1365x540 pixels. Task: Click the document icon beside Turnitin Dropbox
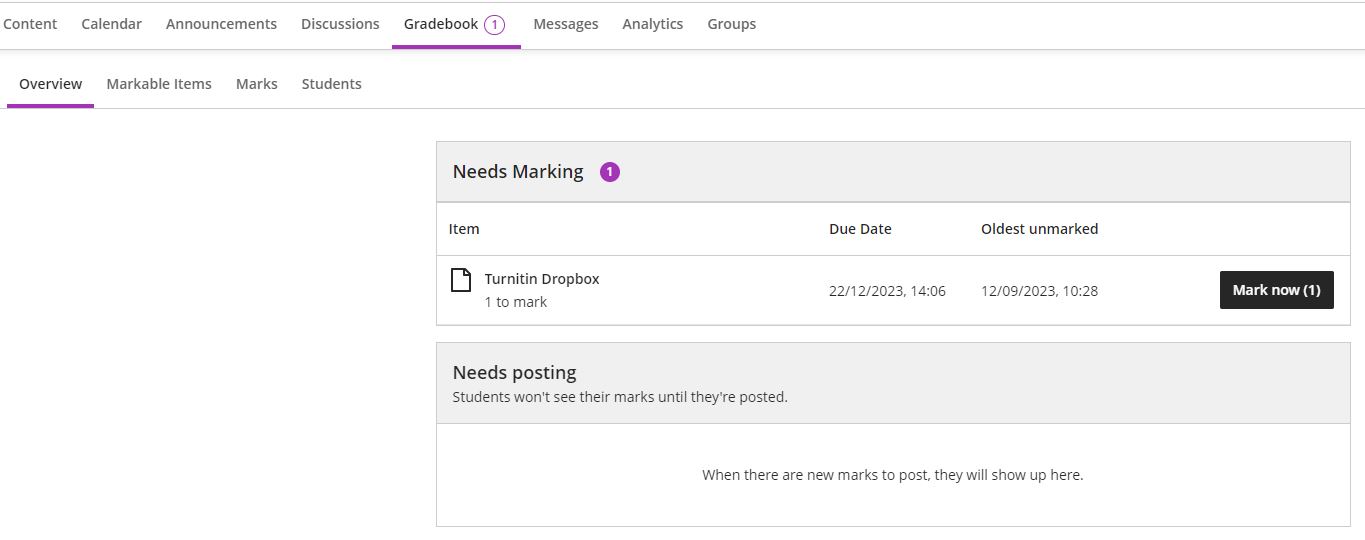pos(460,280)
